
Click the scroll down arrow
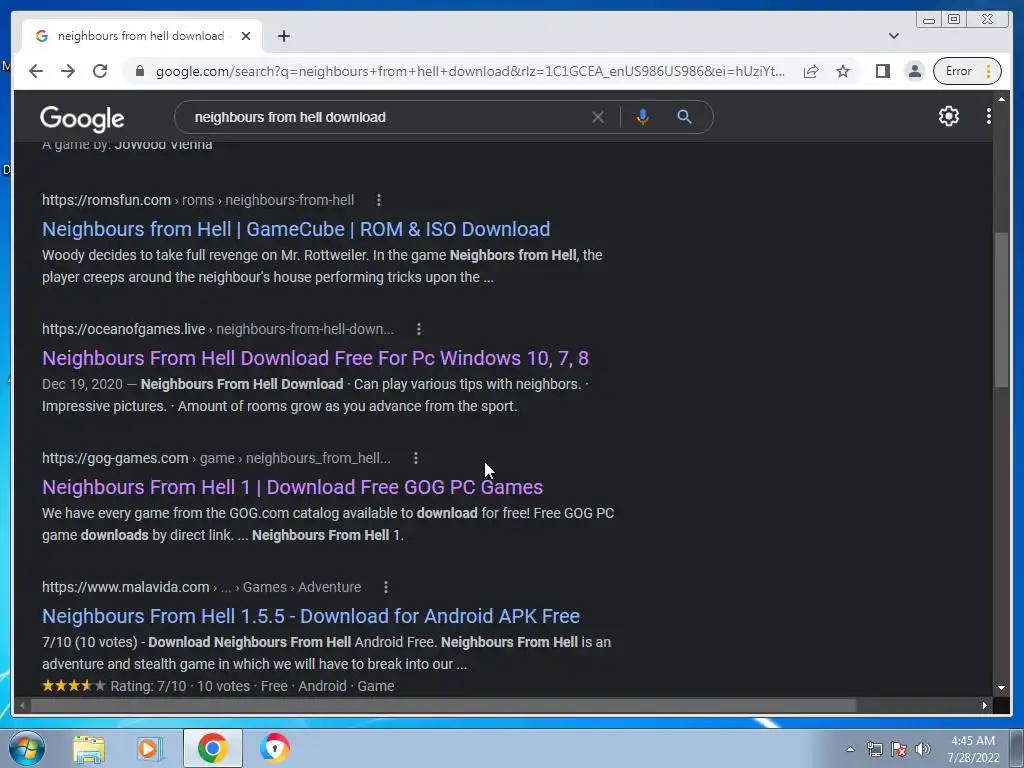point(1001,687)
